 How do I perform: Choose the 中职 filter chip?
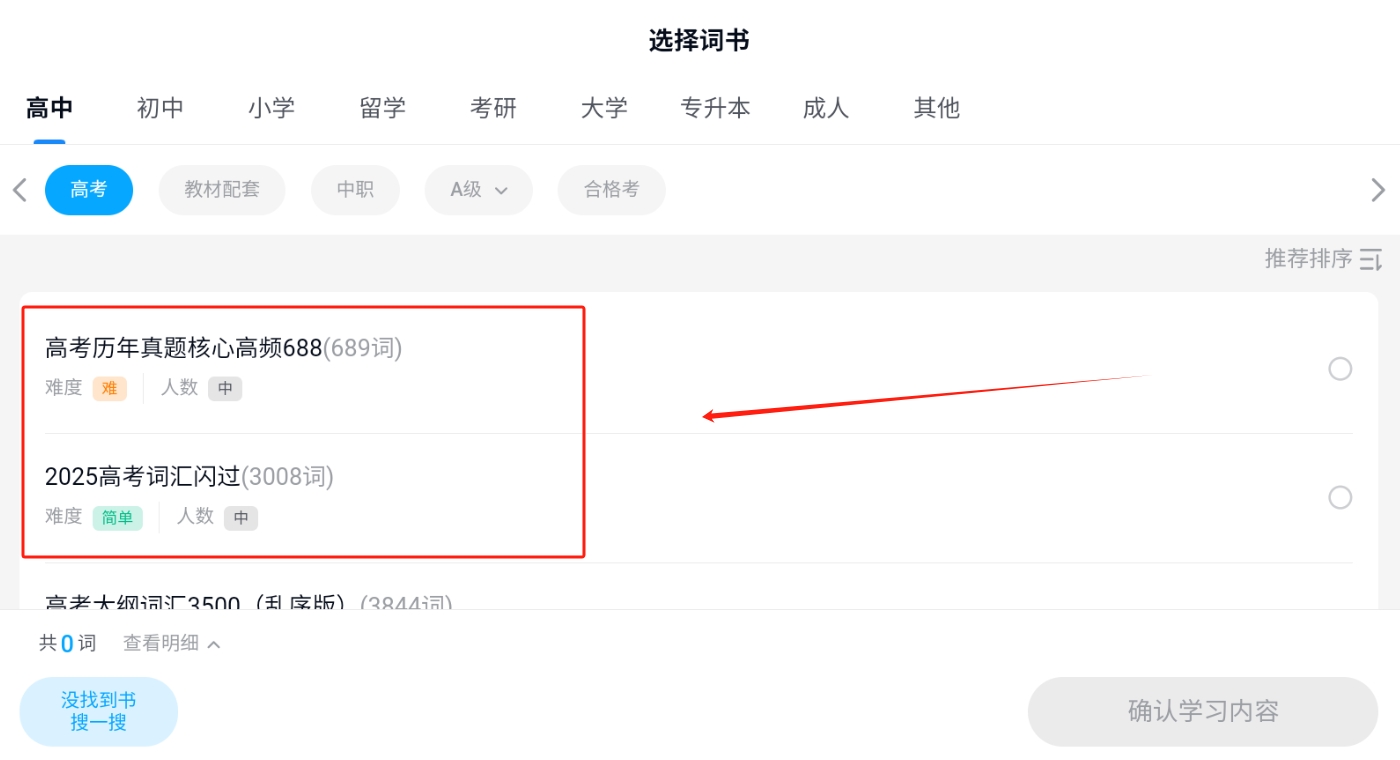[355, 190]
